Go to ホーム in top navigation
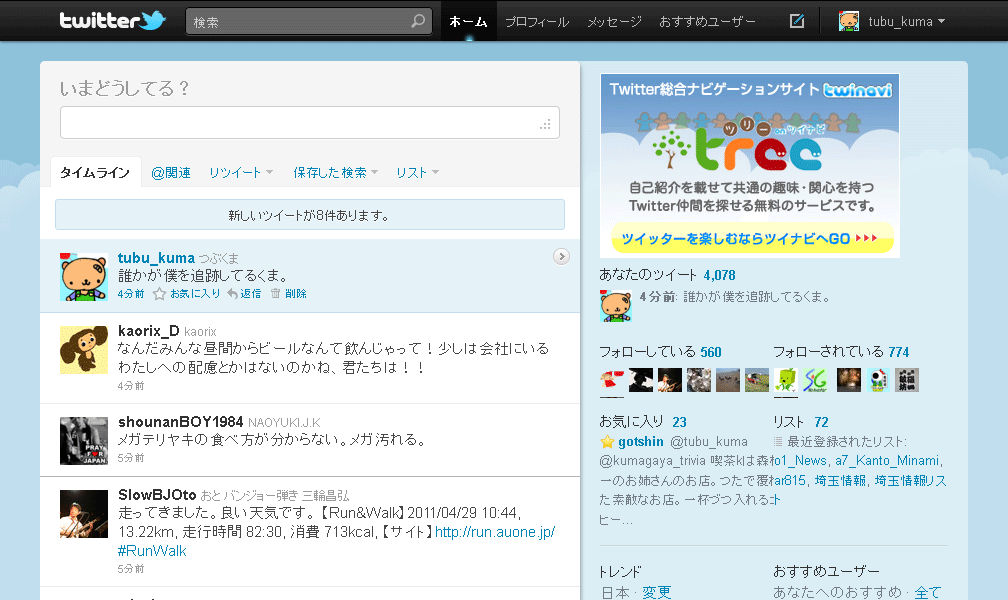The height and width of the screenshot is (600, 1008). point(469,21)
